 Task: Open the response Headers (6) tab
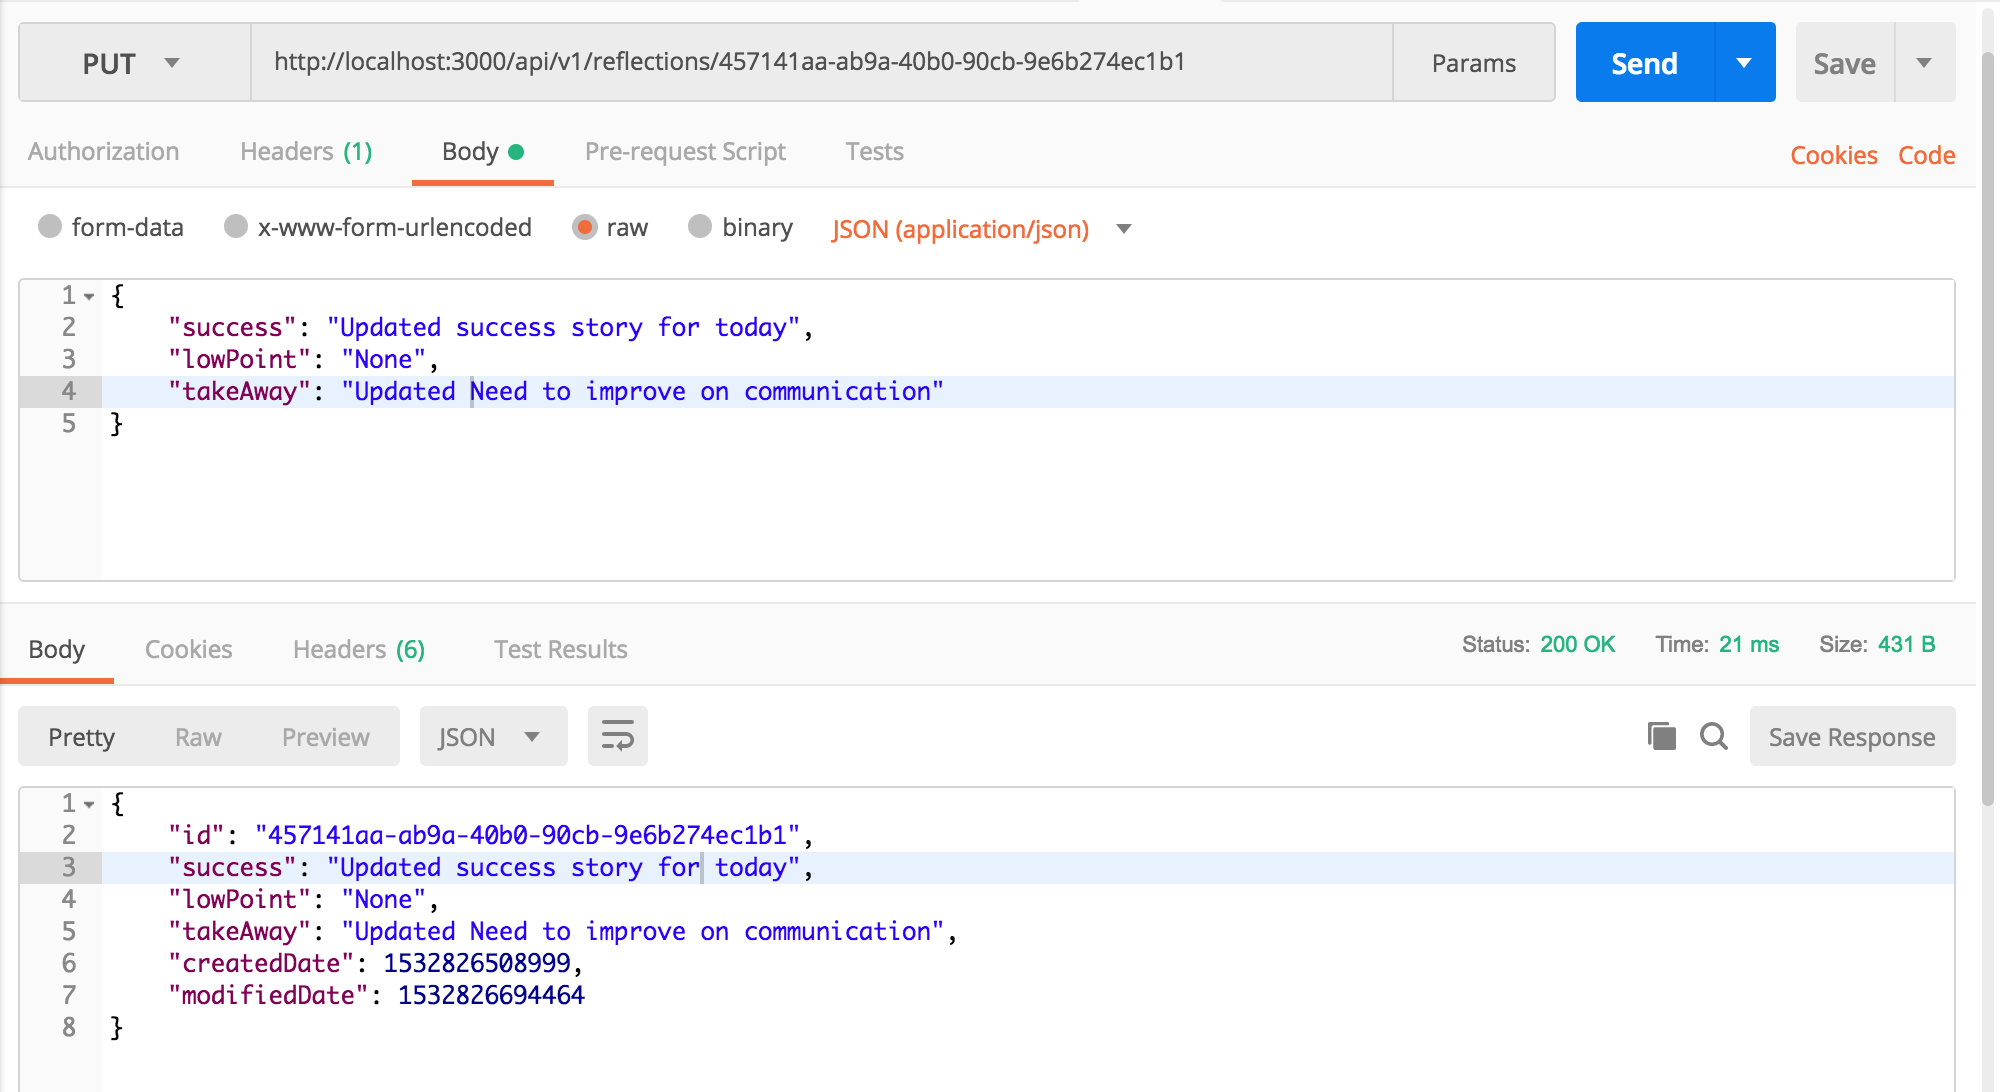point(358,650)
